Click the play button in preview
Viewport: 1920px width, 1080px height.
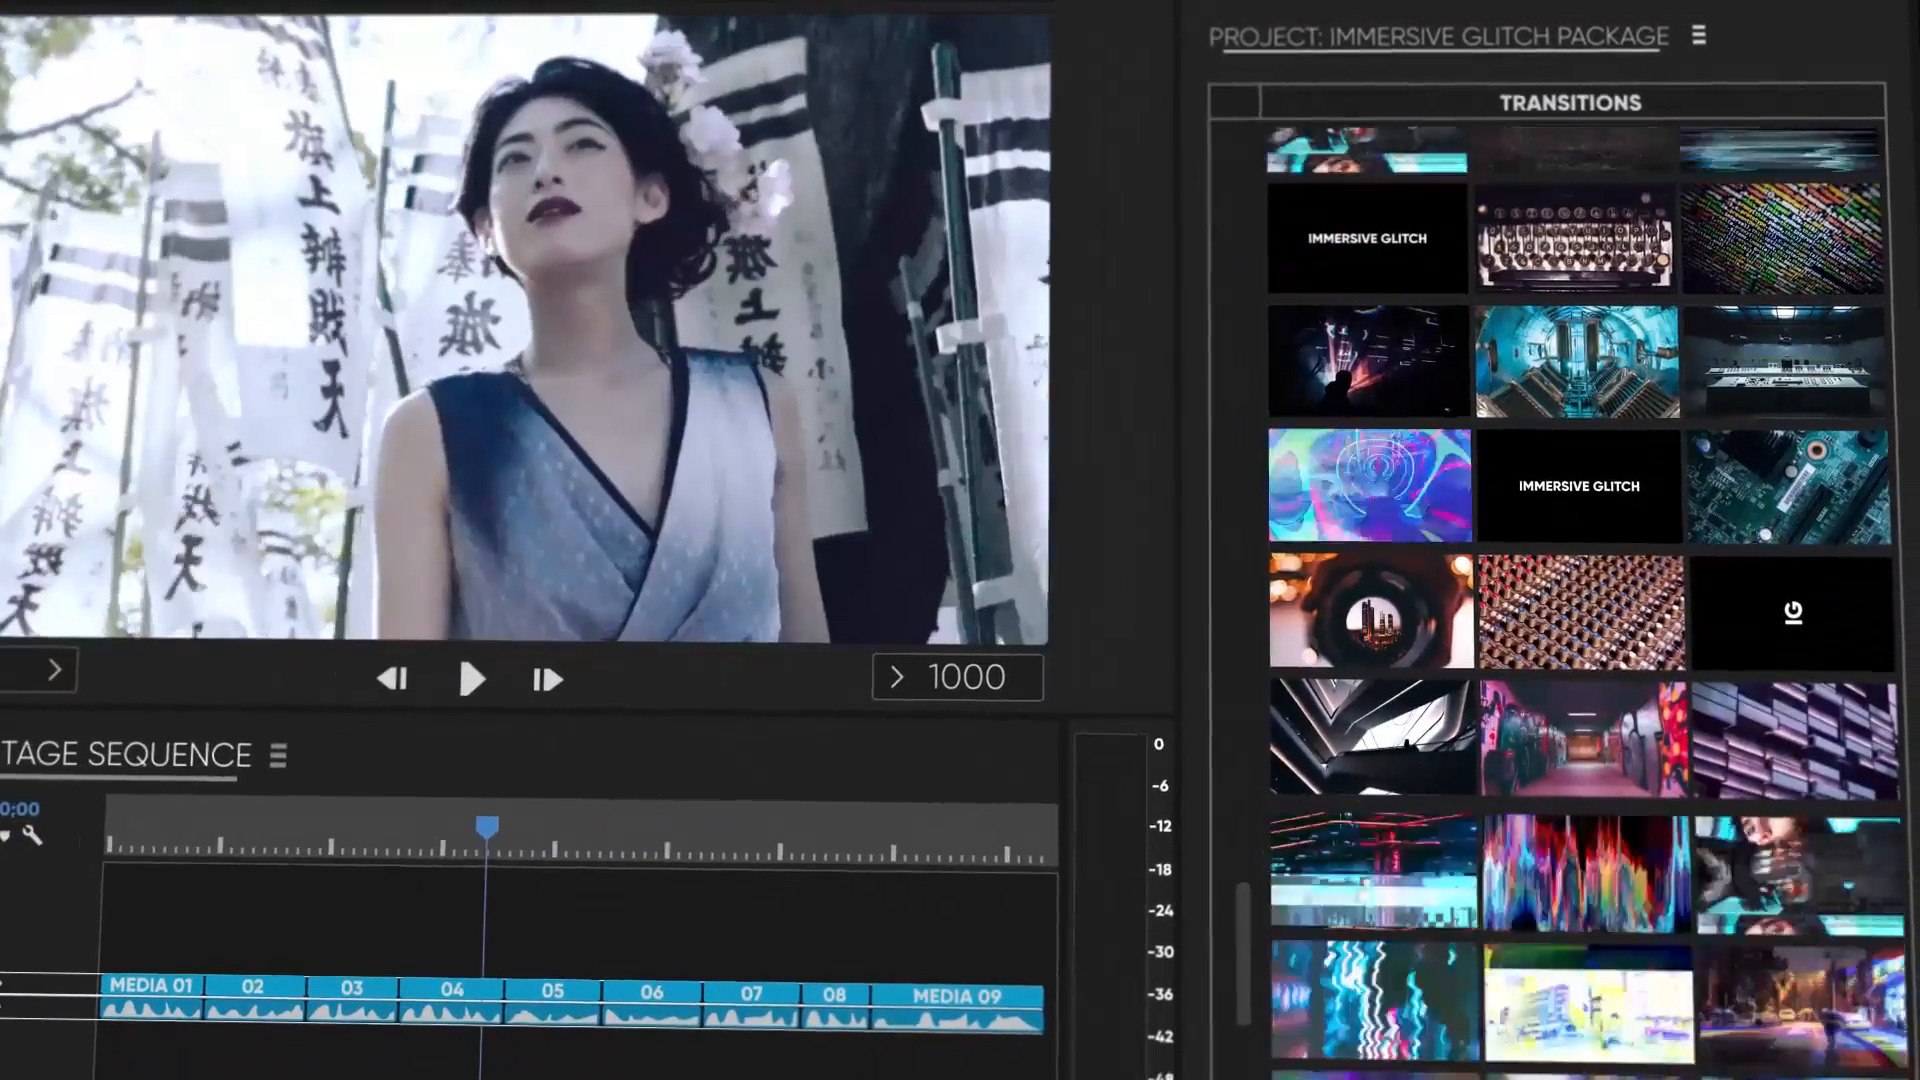pos(471,678)
